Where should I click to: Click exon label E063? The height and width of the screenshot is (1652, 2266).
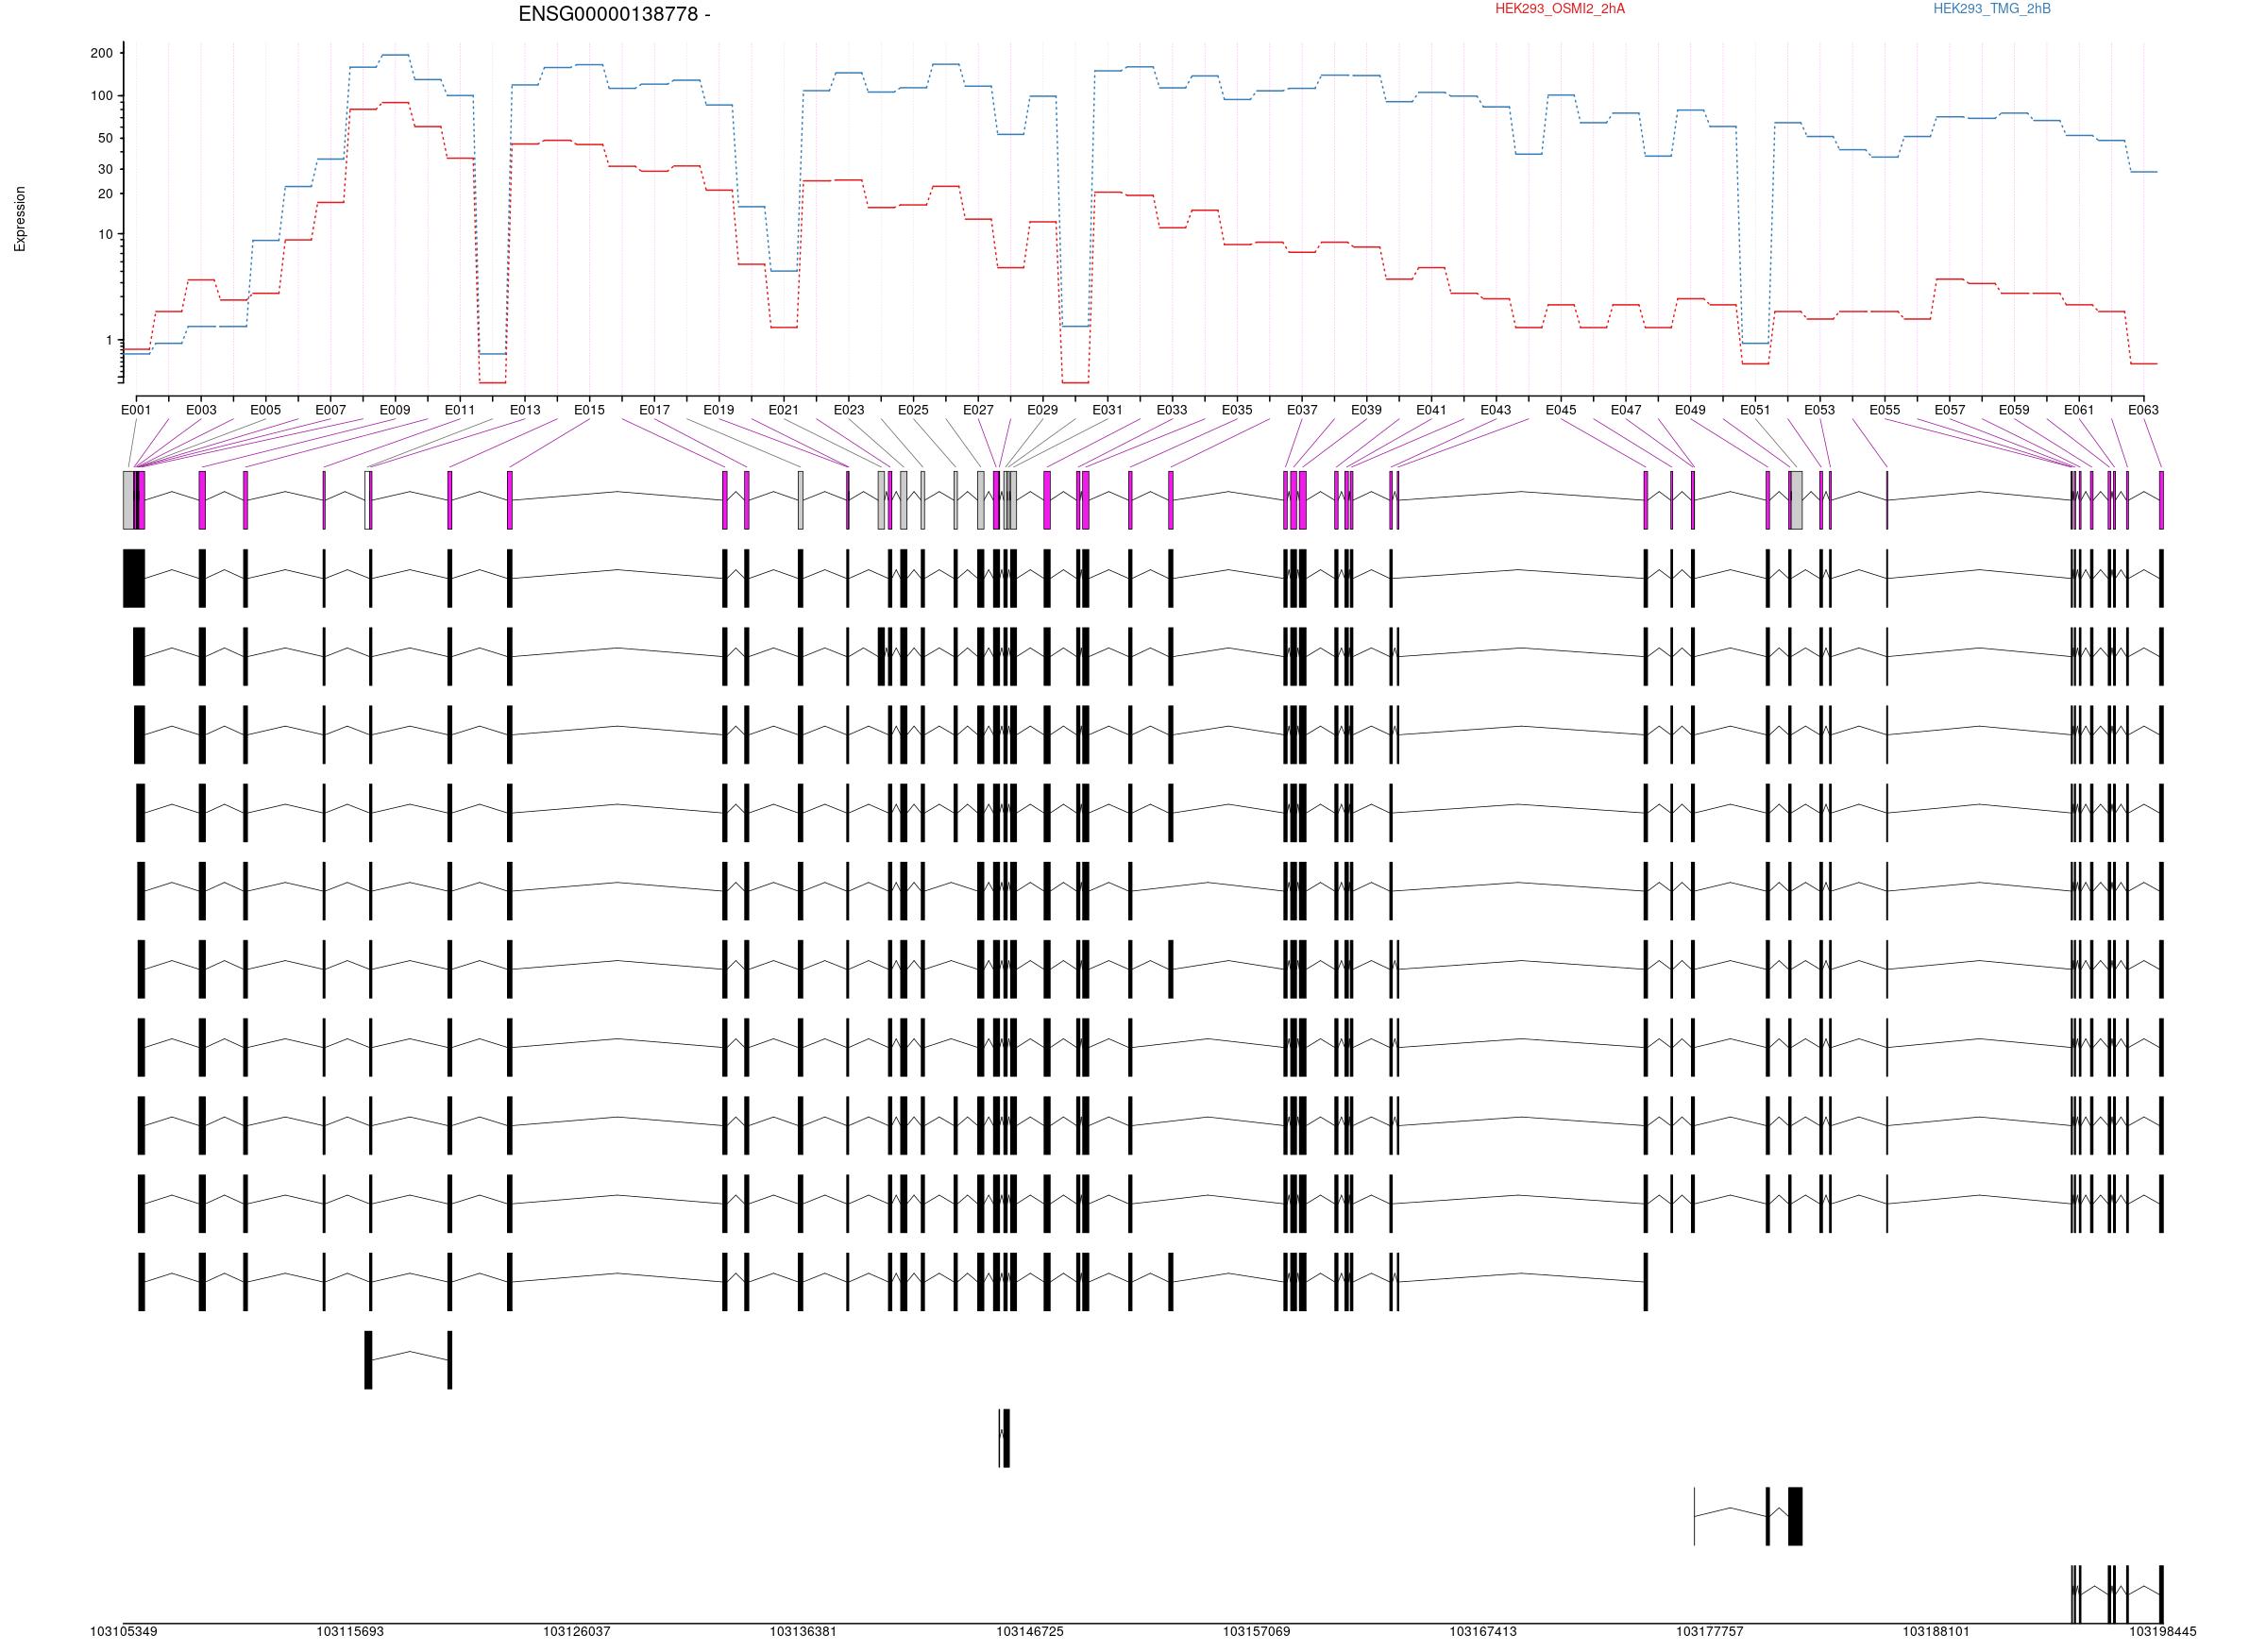coord(2143,410)
